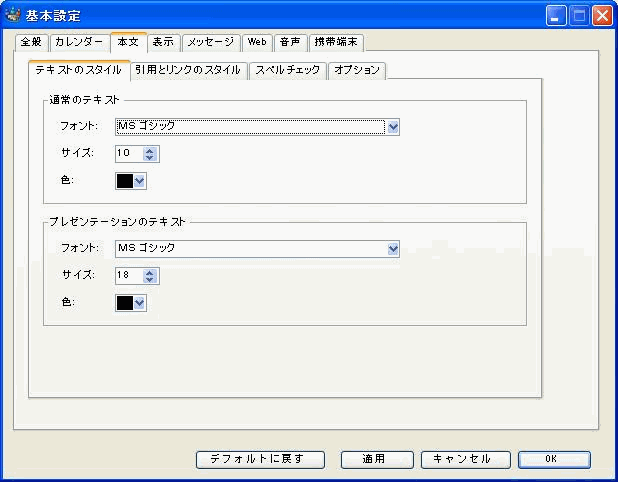Open the スペルチェック sub-tab
Viewport: 618px width, 482px height.
pos(287,70)
